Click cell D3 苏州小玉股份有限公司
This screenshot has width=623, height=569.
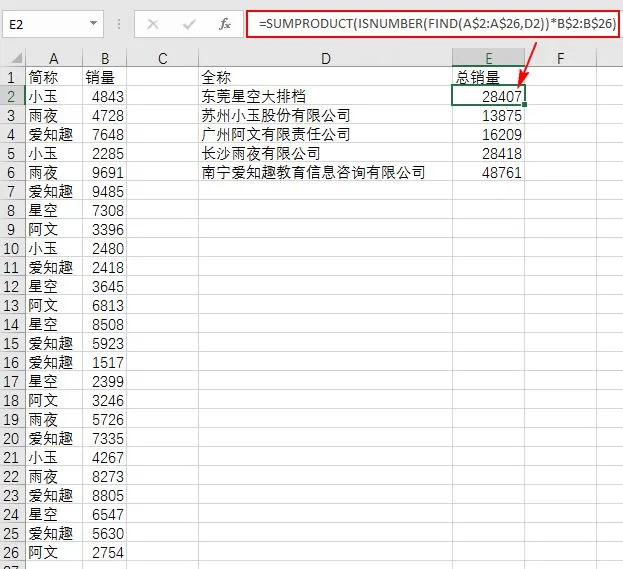coord(325,115)
